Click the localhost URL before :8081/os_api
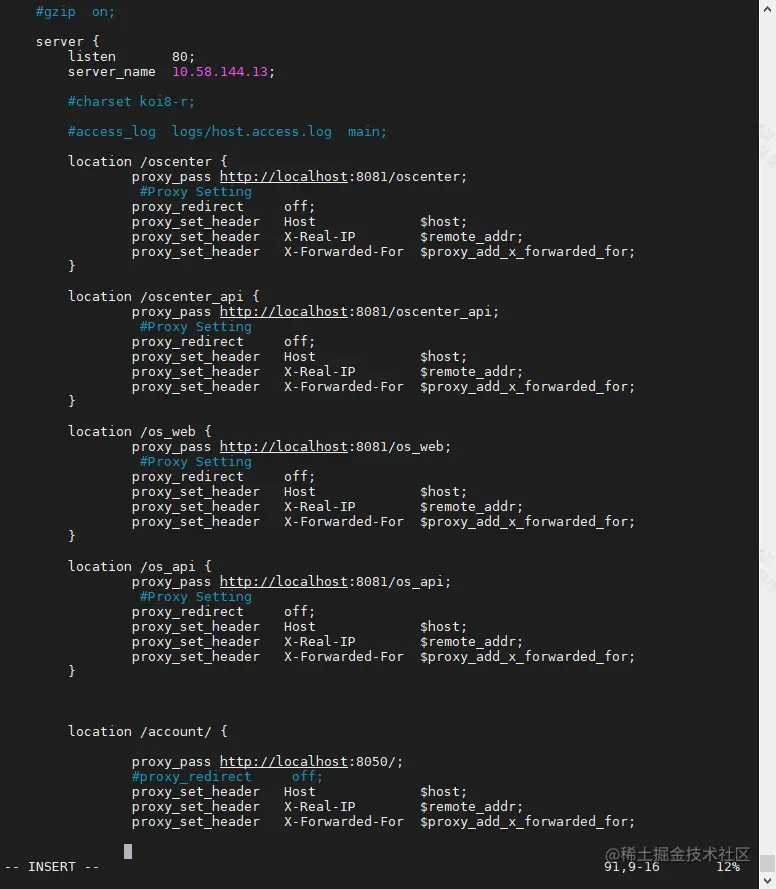 tap(285, 582)
